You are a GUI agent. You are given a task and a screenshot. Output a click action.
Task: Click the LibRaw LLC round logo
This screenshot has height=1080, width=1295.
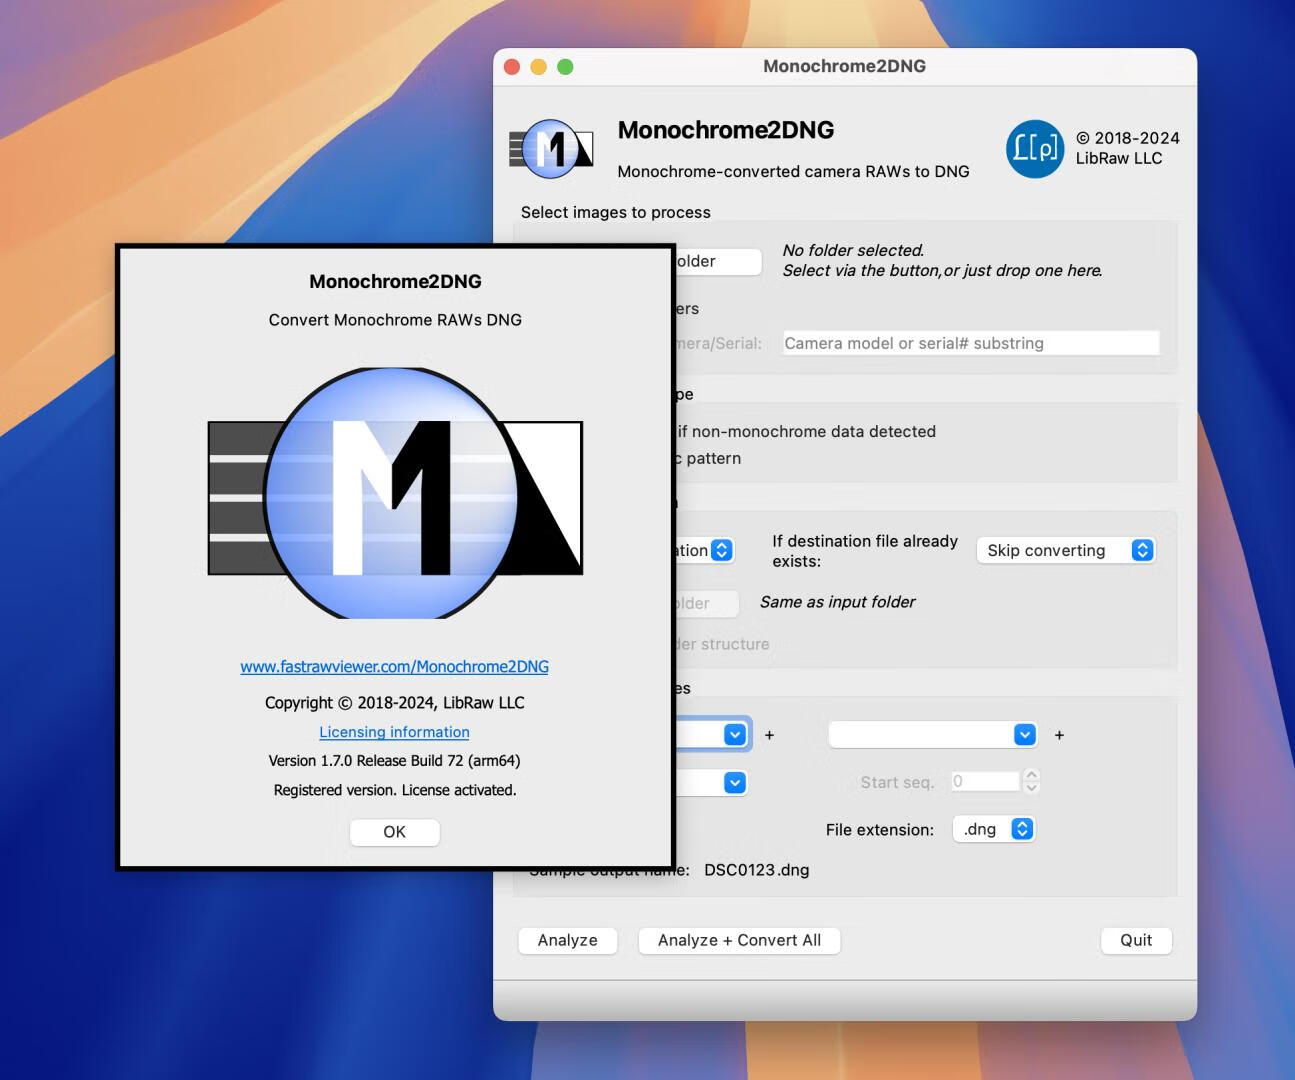click(1035, 148)
